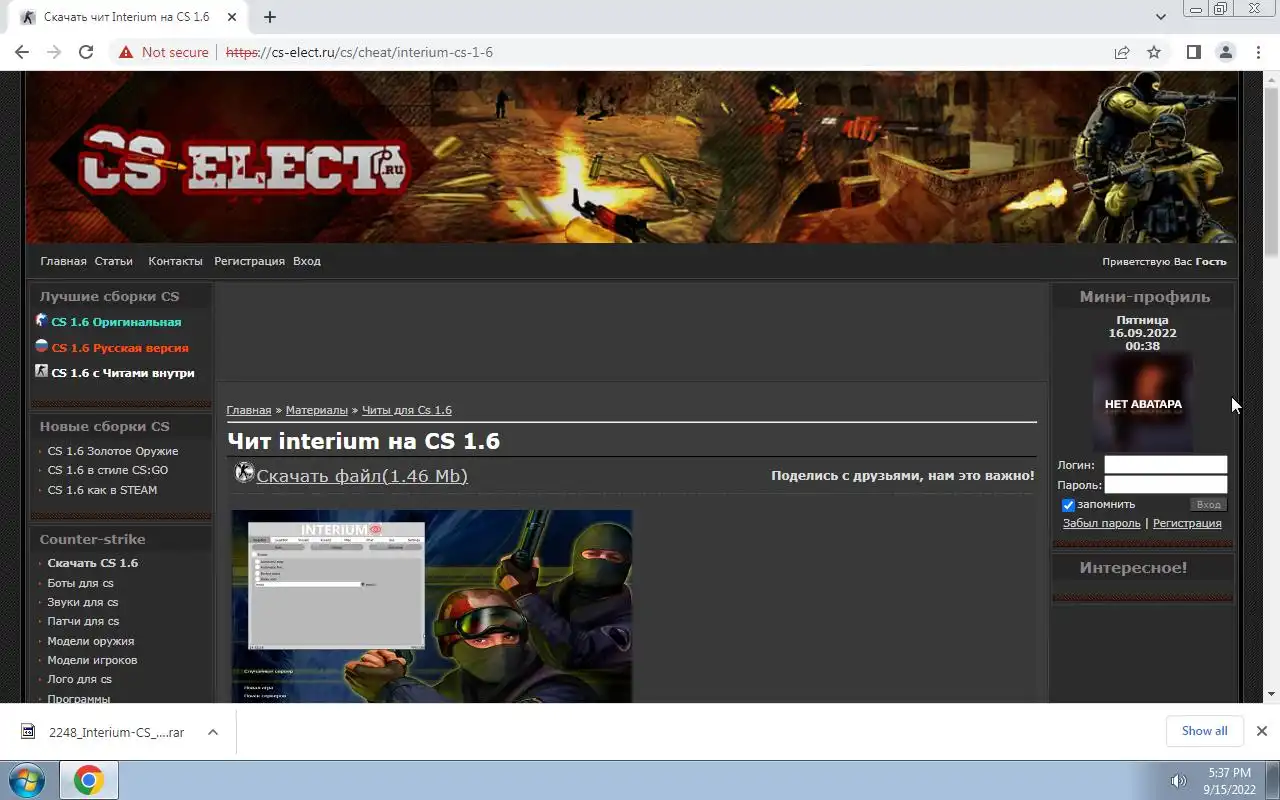Open Боты для cs link
1280x800 pixels.
80,583
